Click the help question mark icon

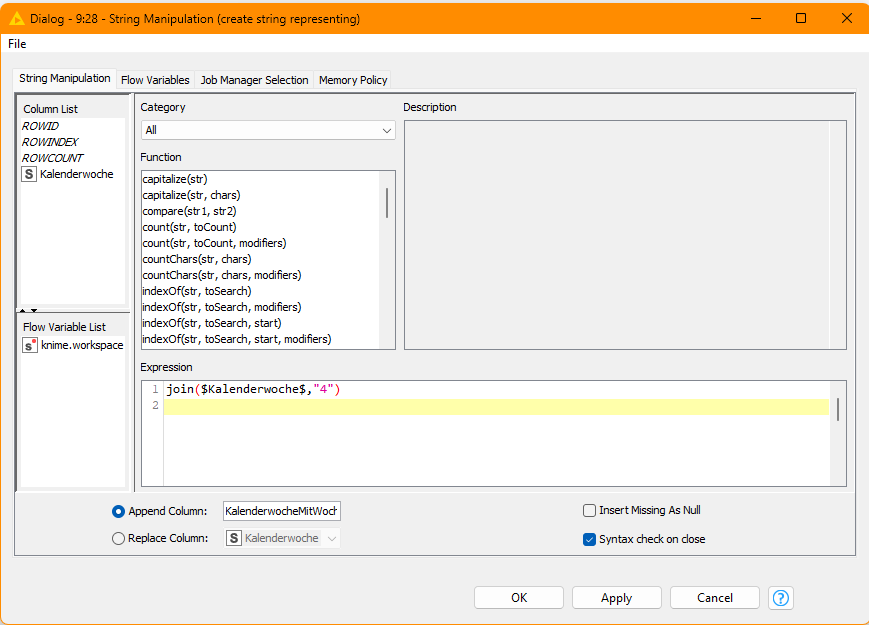click(x=781, y=598)
